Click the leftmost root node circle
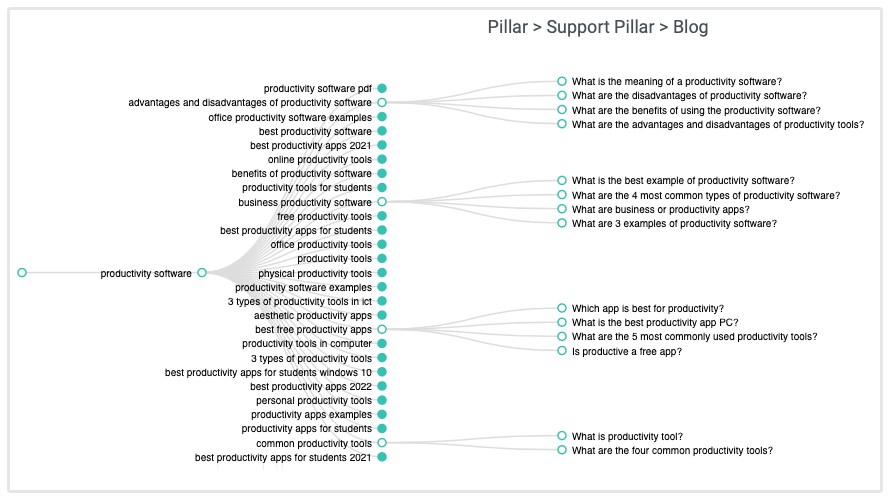 tap(22, 272)
